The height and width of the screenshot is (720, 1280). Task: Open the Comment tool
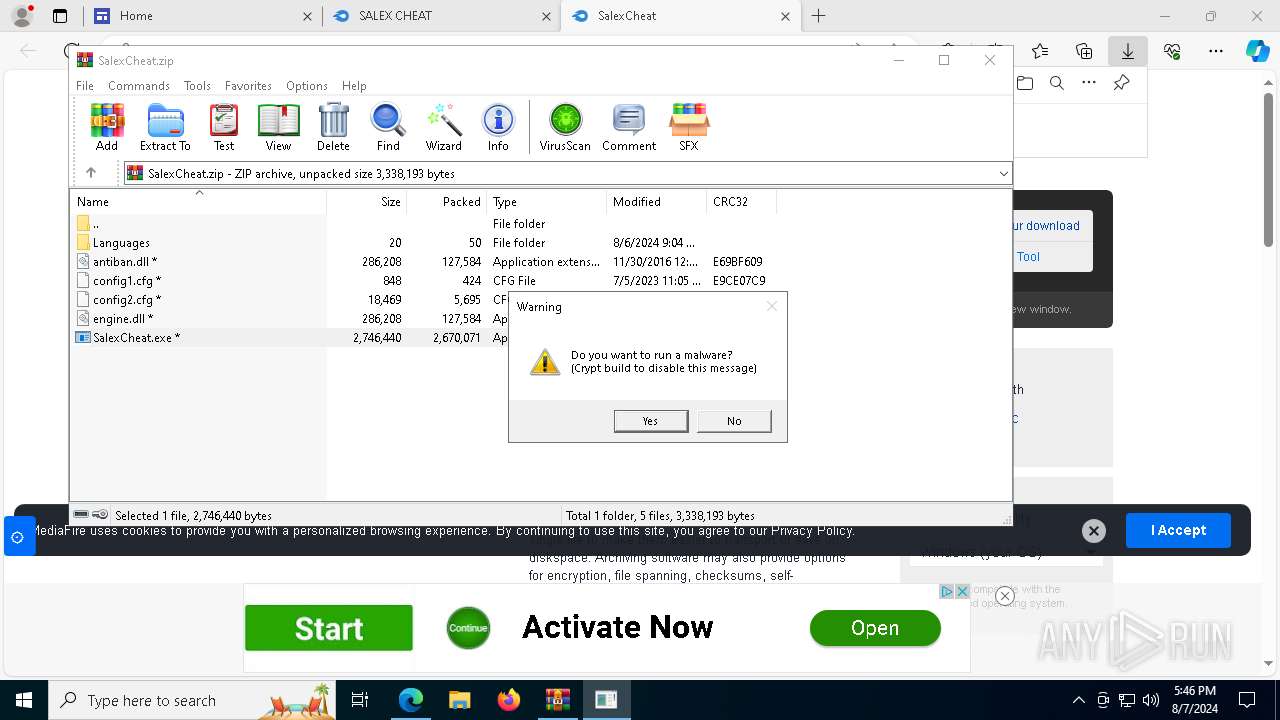tap(629, 127)
